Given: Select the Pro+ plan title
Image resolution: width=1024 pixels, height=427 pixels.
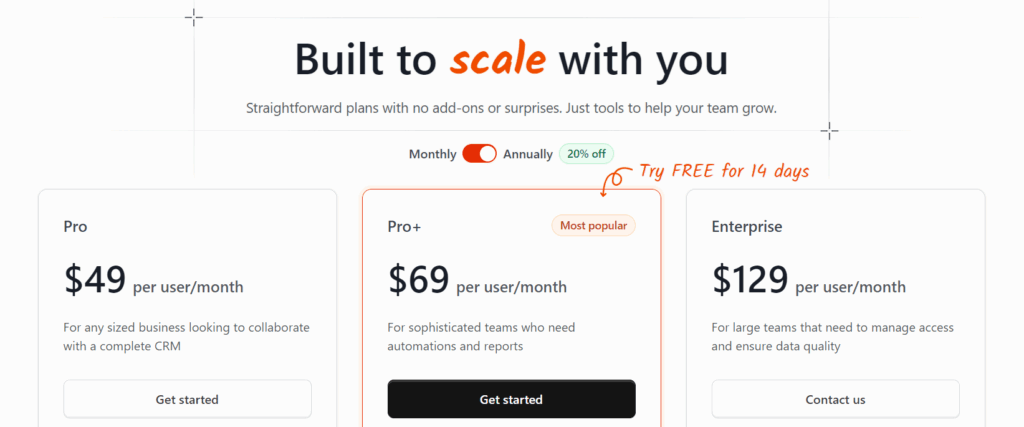Looking at the screenshot, I should [x=404, y=226].
